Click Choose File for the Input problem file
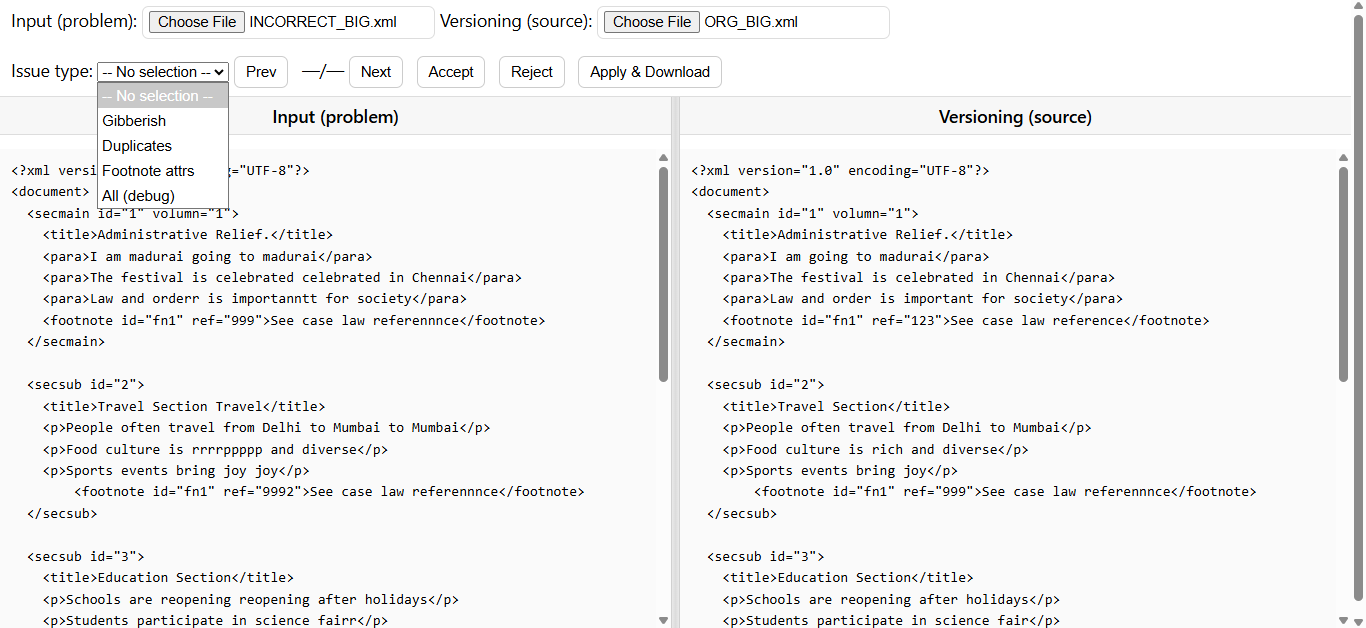The width and height of the screenshot is (1366, 628). point(196,21)
